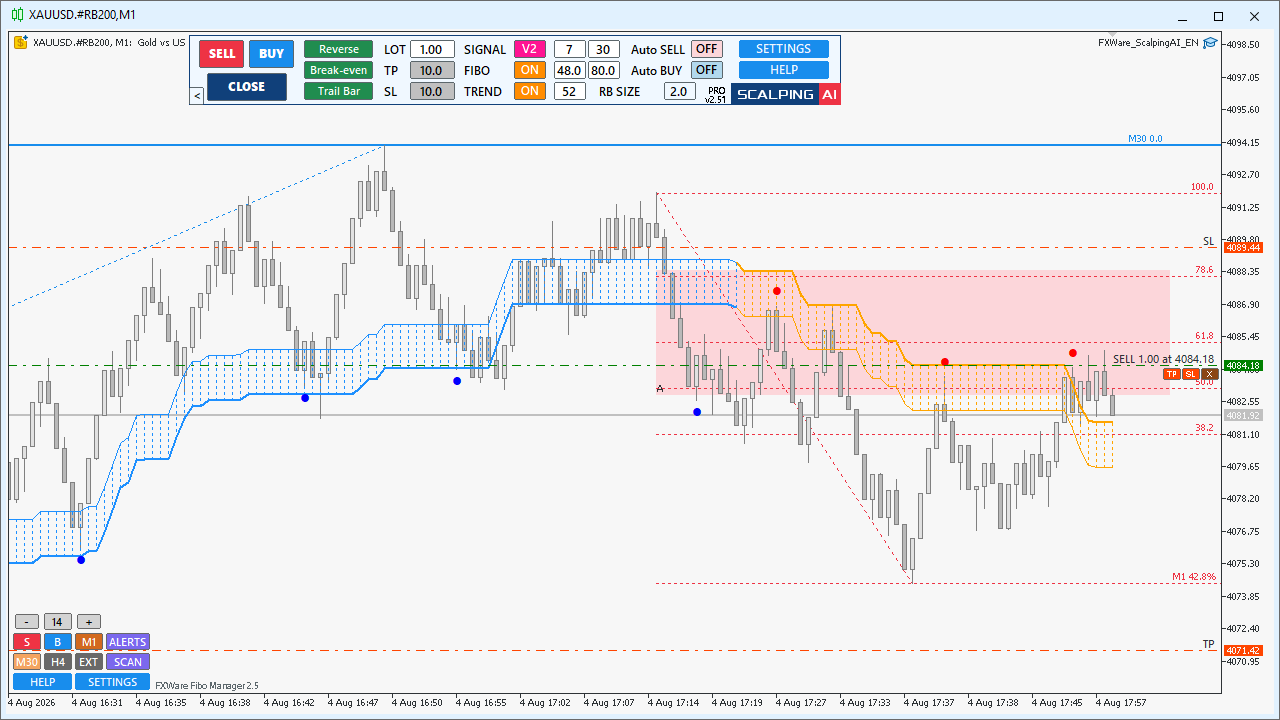Toggle the EXT button
Viewport: 1280px width, 720px height.
coord(88,662)
